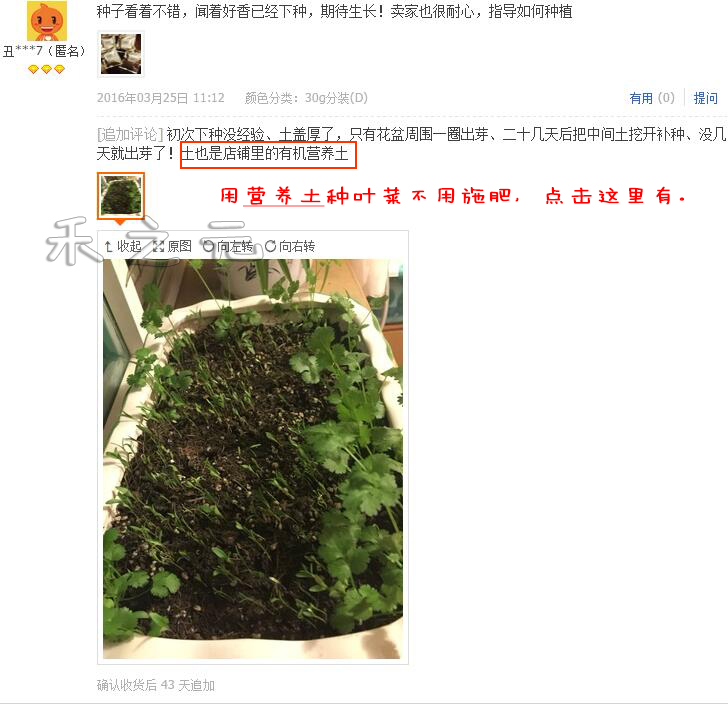Click the last yellow diamond rating icon
Screen dimensions: 728x708
[x=59, y=70]
